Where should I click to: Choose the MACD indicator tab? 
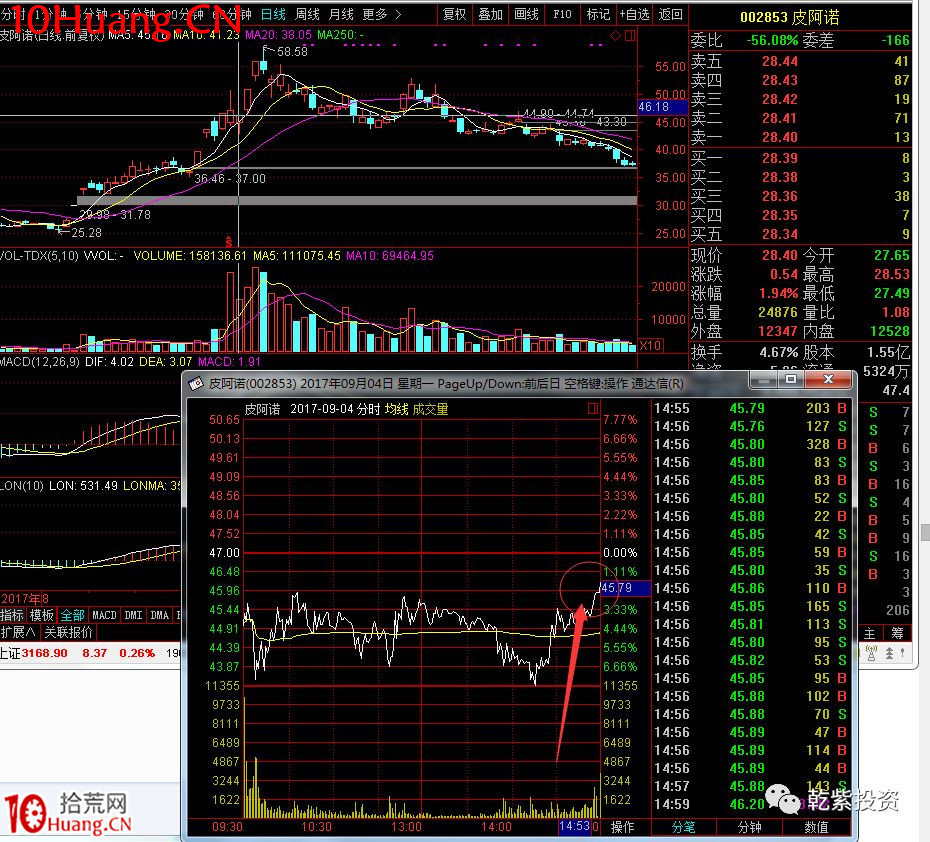(104, 615)
